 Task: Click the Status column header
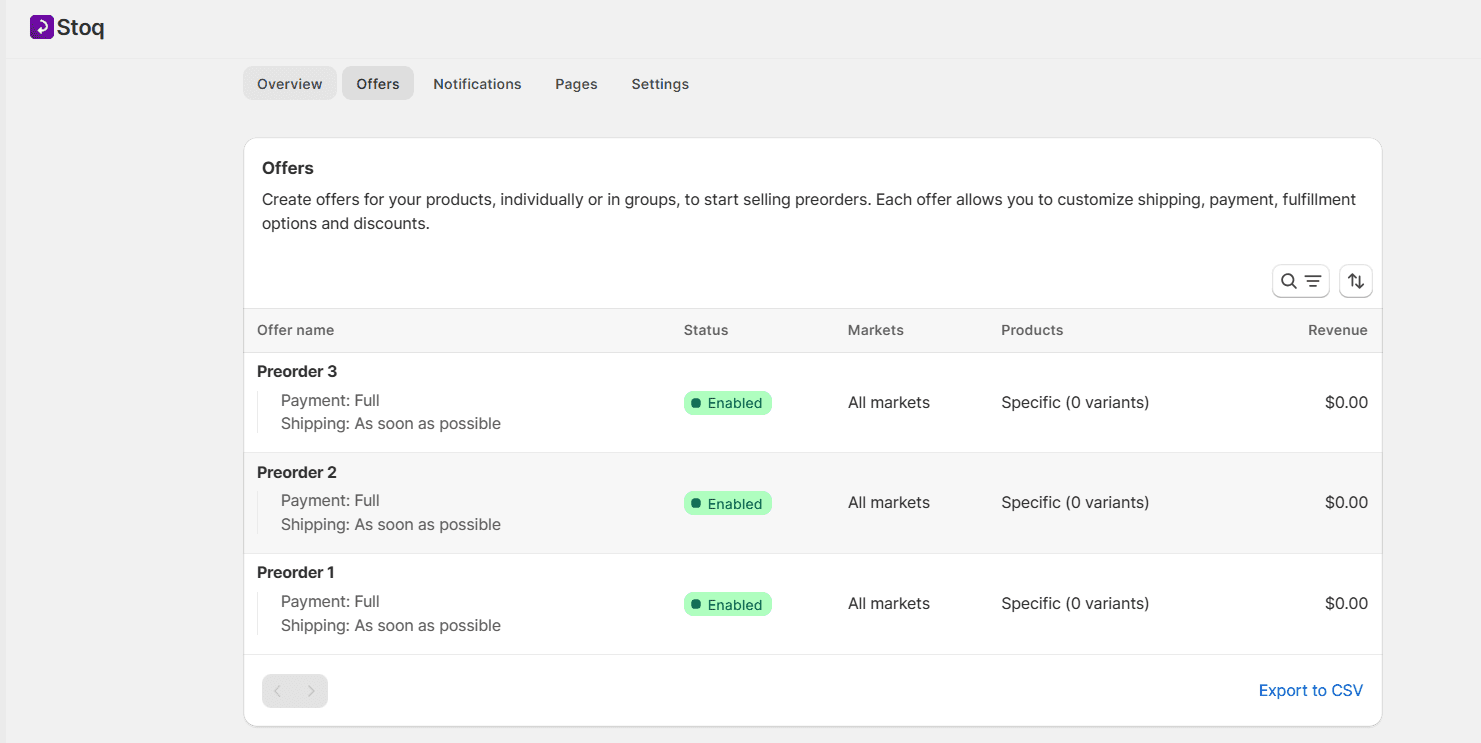point(706,330)
